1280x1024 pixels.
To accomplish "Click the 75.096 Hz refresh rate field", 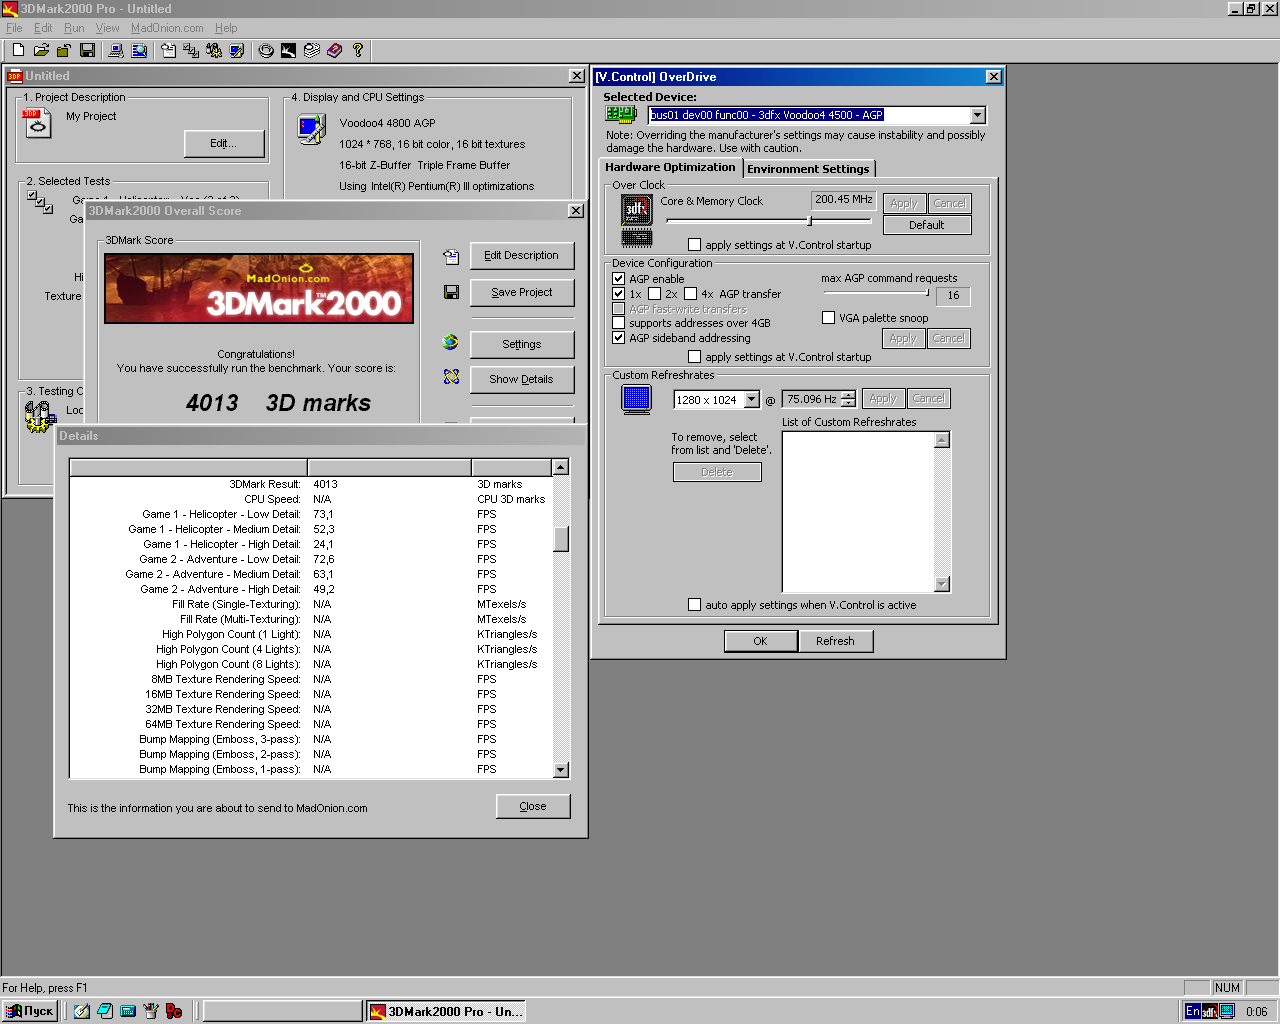I will [x=811, y=399].
